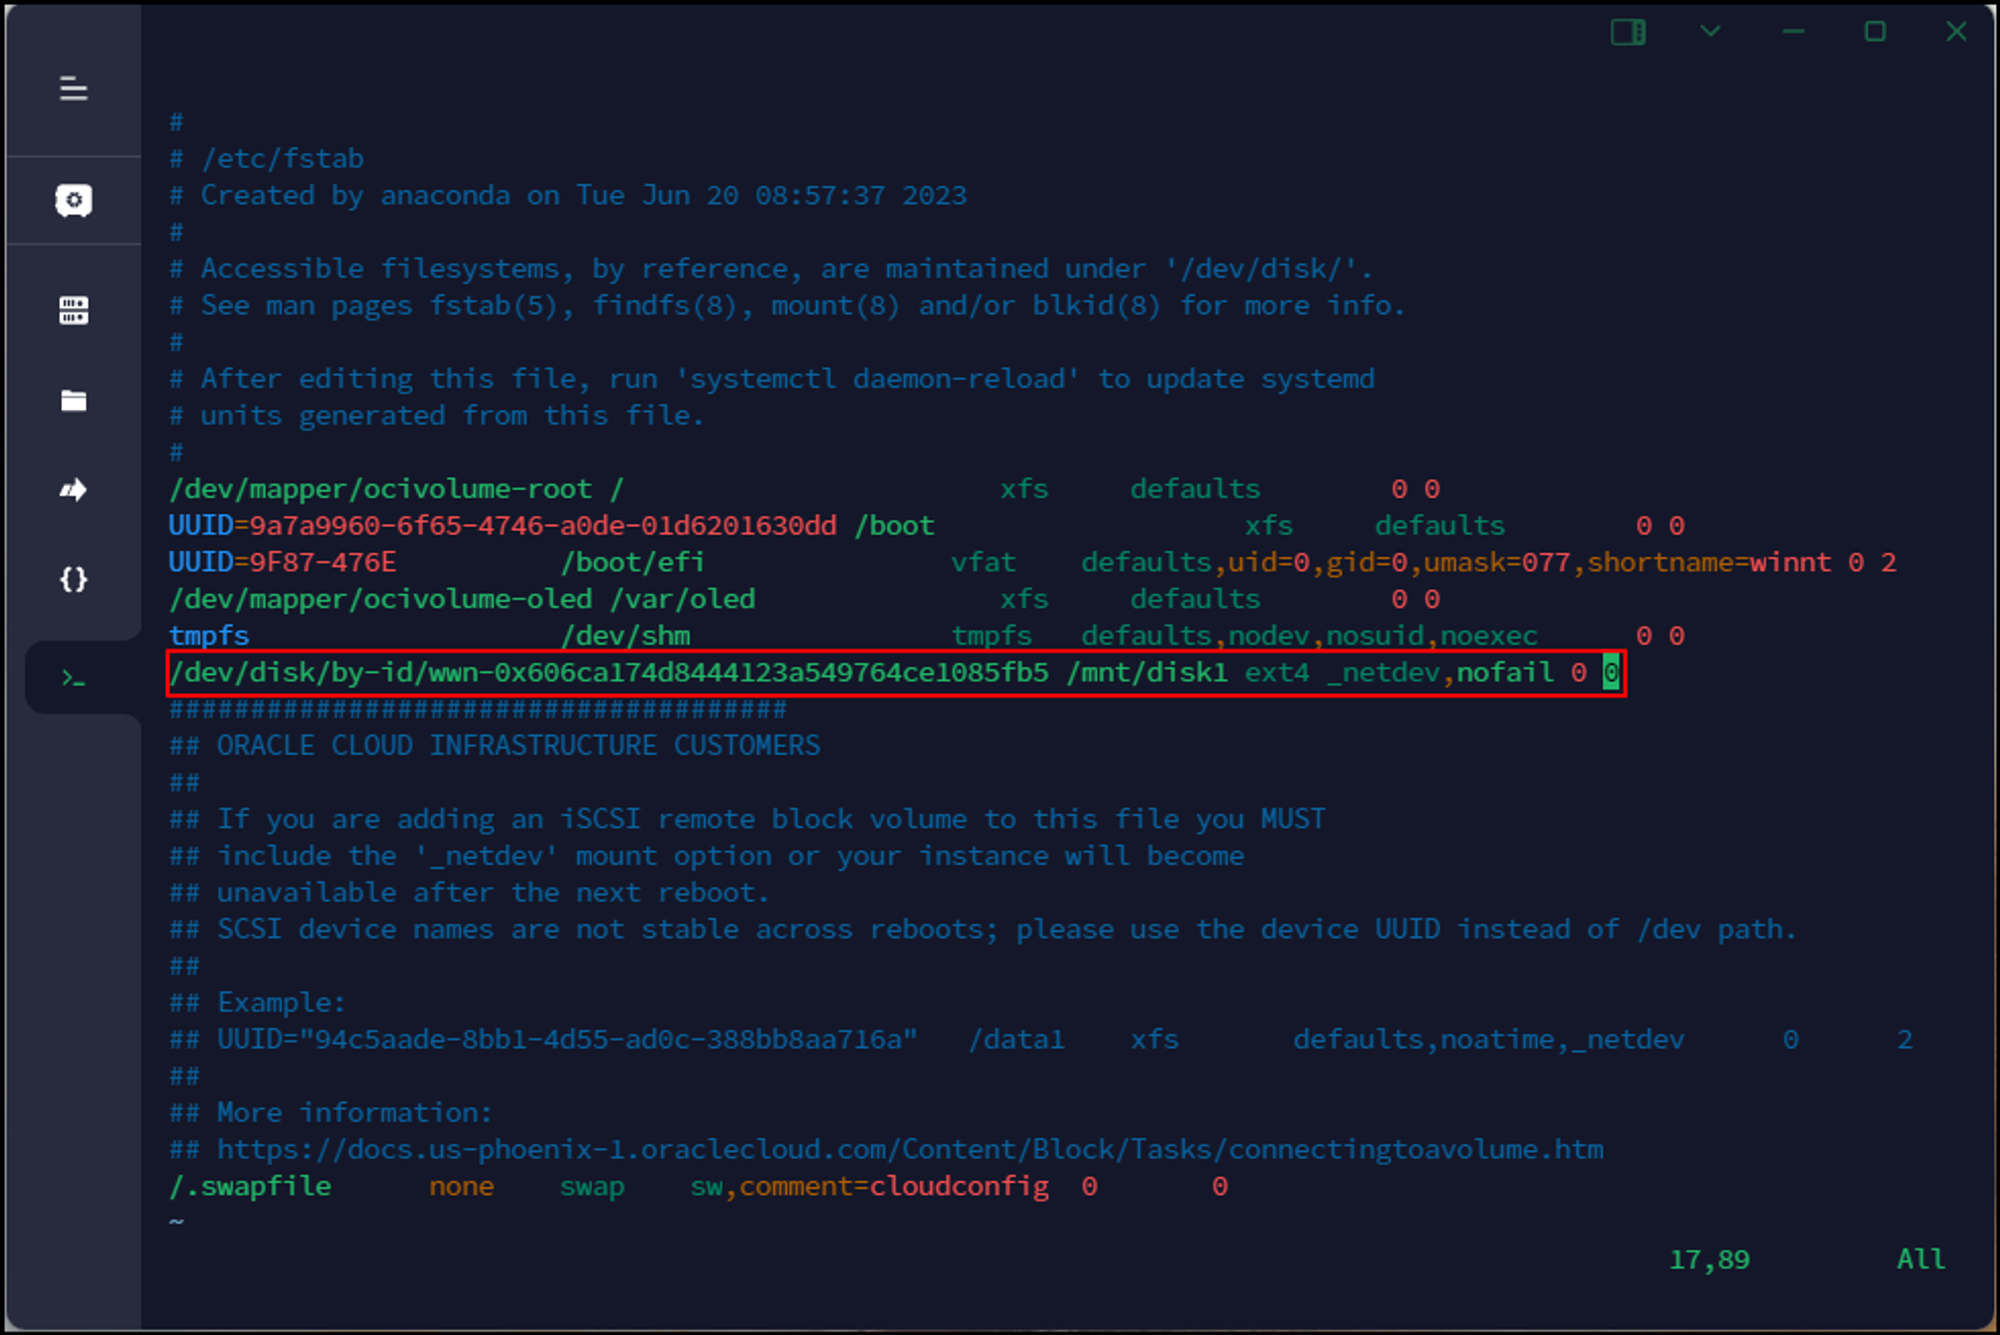Viewport: 2000px width, 1335px height.
Task: Open the Hosts server rack icon
Action: [x=73, y=310]
